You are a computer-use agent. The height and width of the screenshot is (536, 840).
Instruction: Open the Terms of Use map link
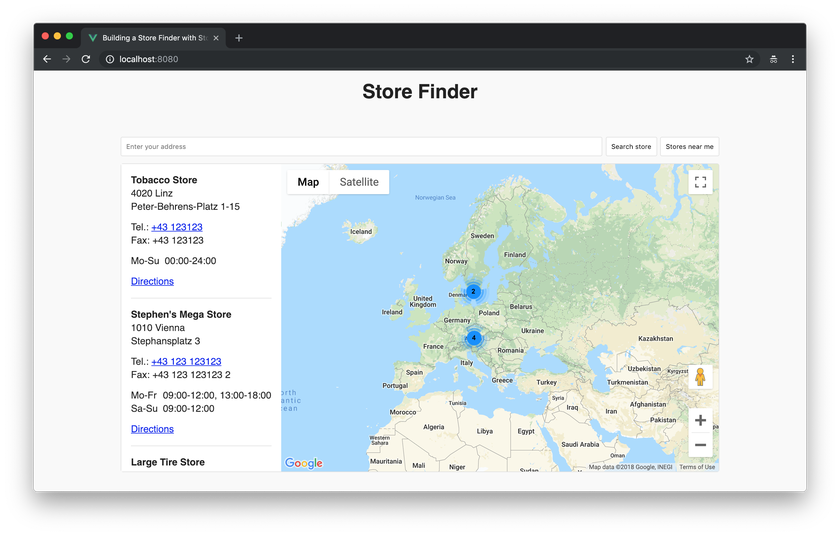pyautogui.click(x=697, y=467)
